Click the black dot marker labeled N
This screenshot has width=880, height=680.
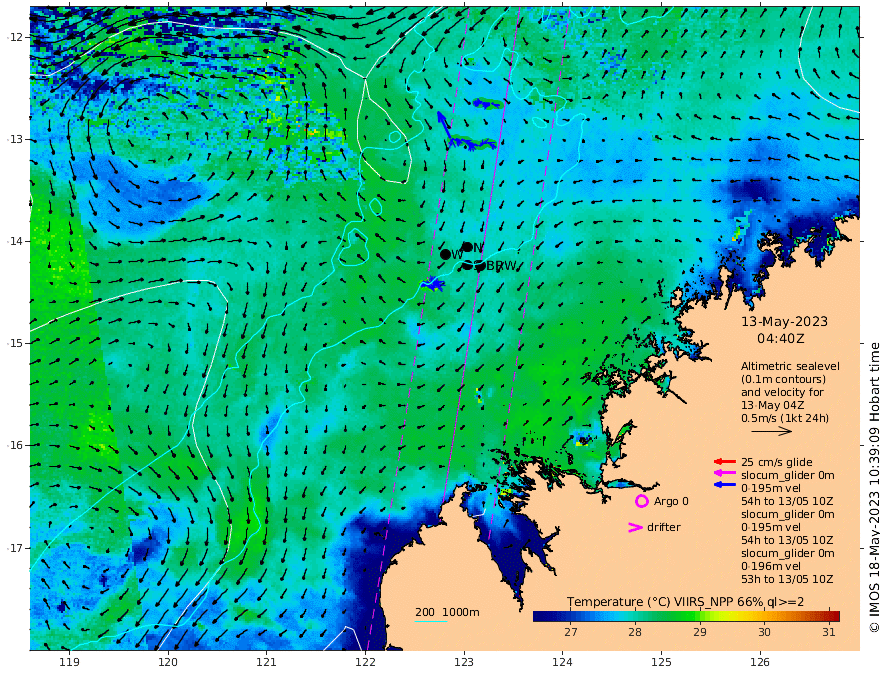pyautogui.click(x=467, y=247)
